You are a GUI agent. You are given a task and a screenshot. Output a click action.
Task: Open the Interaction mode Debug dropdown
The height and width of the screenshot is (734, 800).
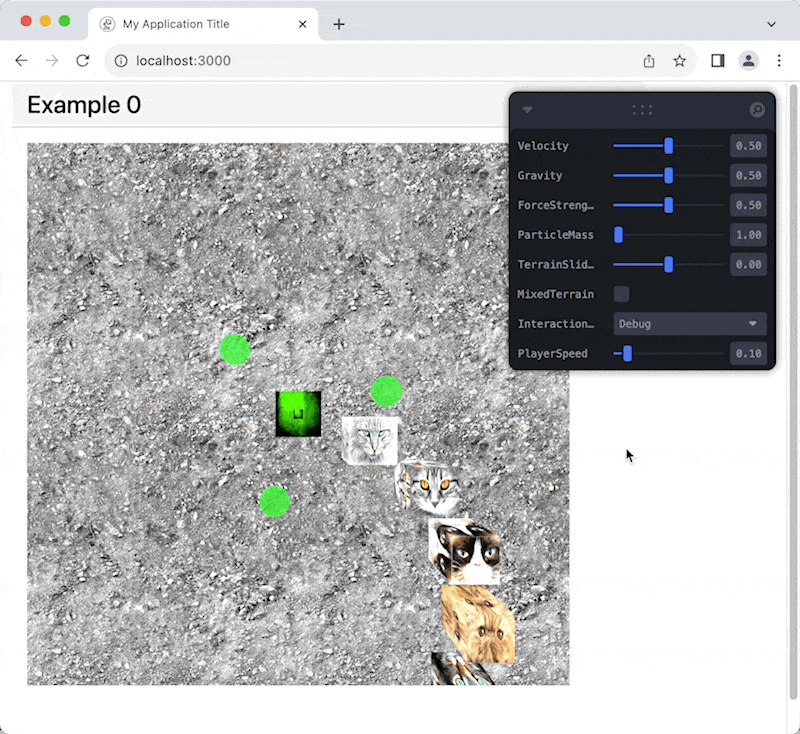[689, 324]
